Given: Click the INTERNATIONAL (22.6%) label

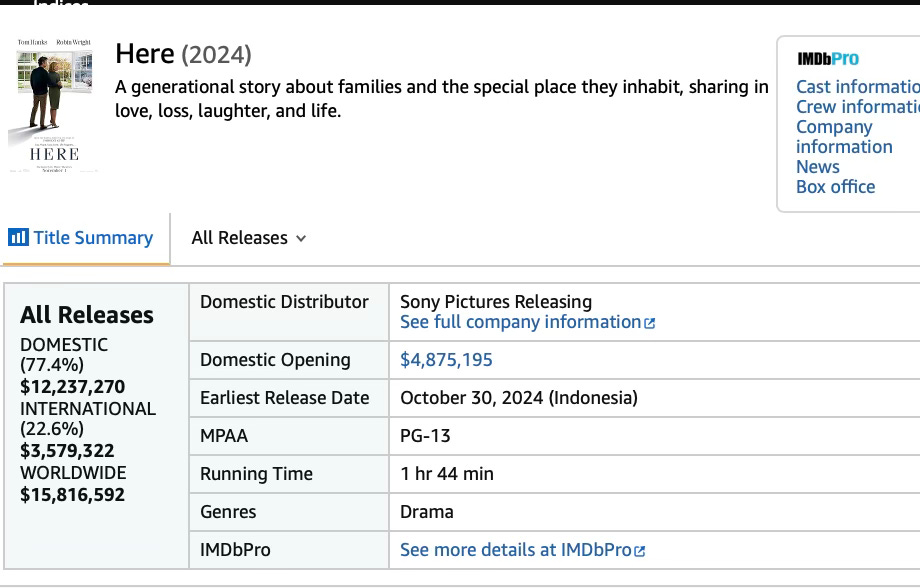Looking at the screenshot, I should coord(88,418).
